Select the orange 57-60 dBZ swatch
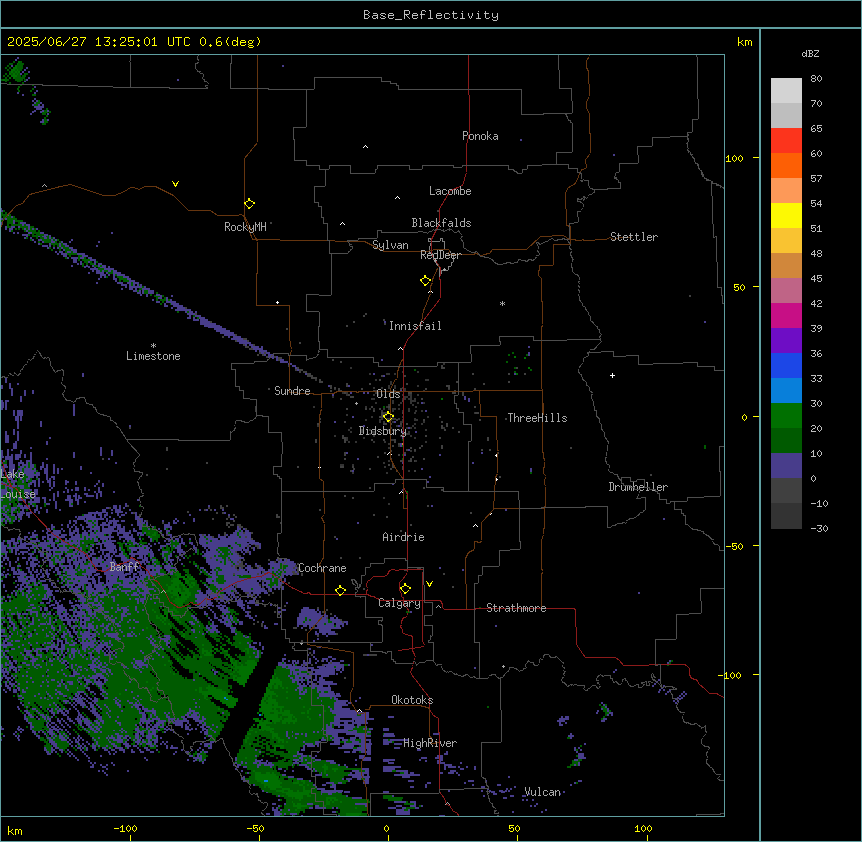862x842 pixels. coord(786,165)
